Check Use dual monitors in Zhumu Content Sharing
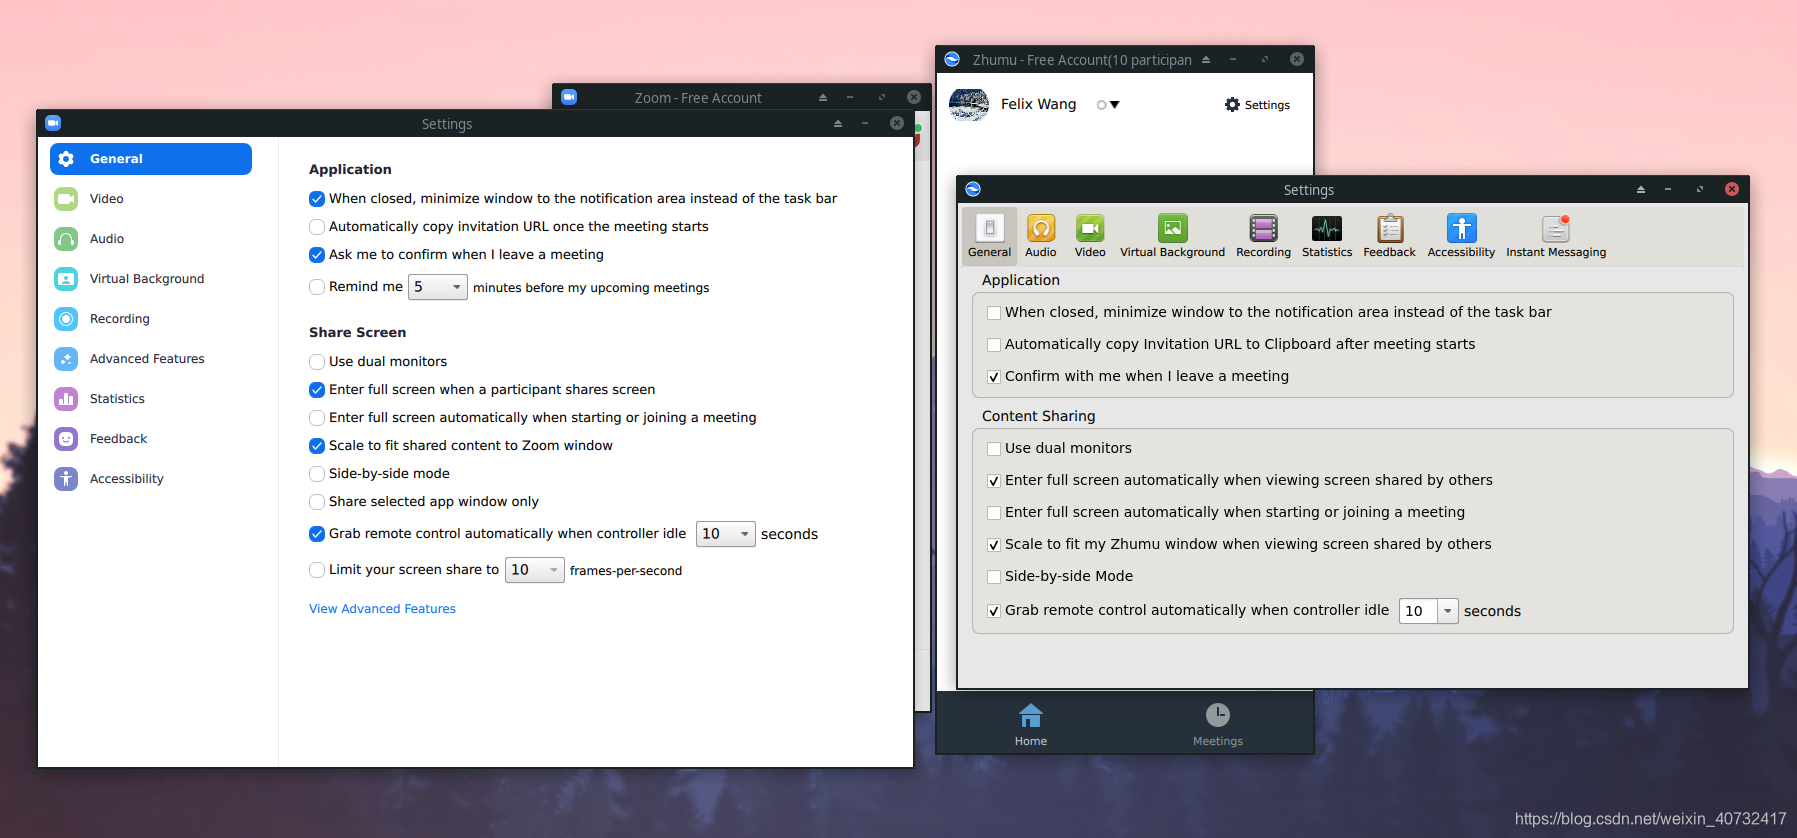This screenshot has width=1797, height=838. [994, 449]
